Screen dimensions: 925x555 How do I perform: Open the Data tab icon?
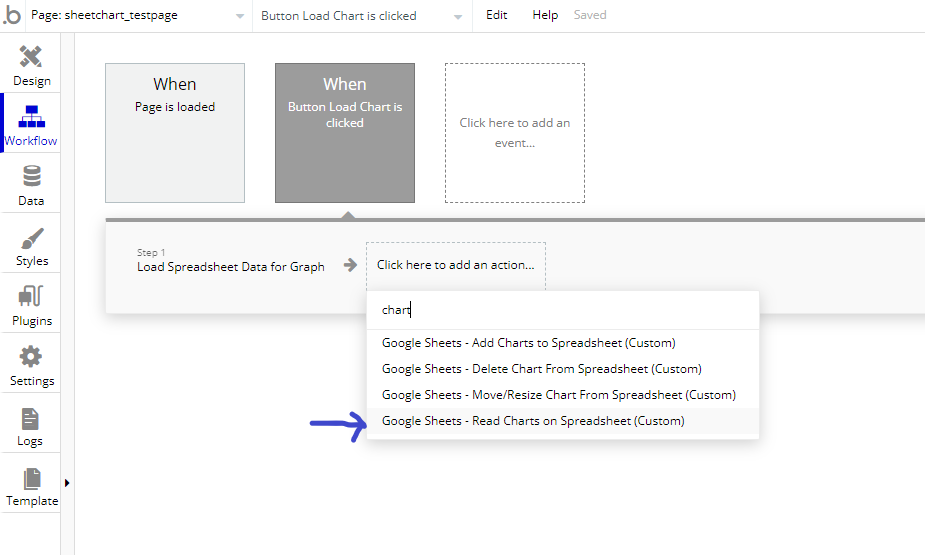point(31,176)
